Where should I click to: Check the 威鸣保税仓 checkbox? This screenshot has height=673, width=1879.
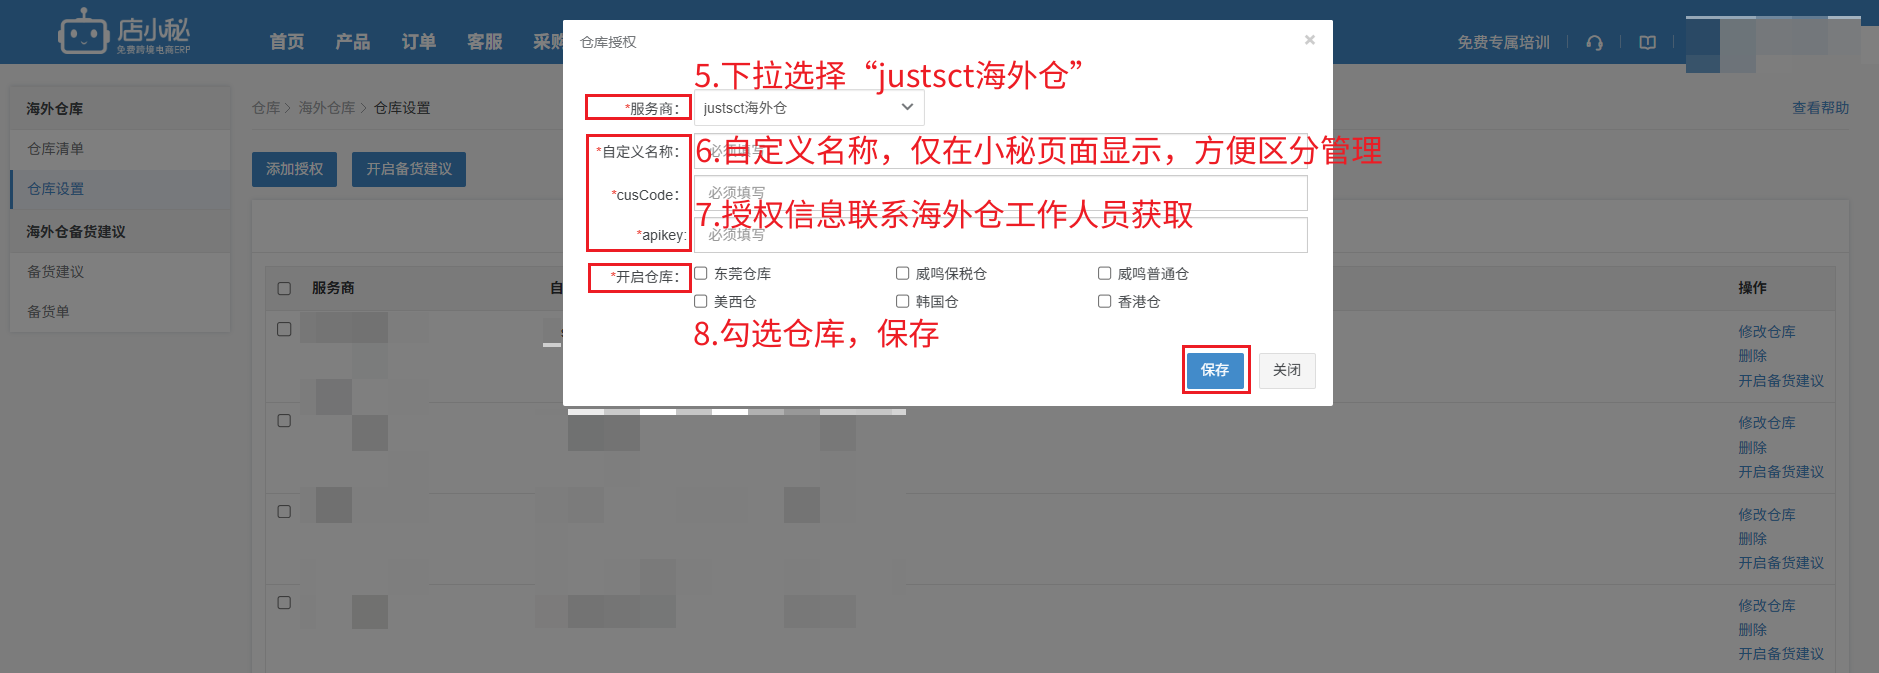pyautogui.click(x=903, y=273)
